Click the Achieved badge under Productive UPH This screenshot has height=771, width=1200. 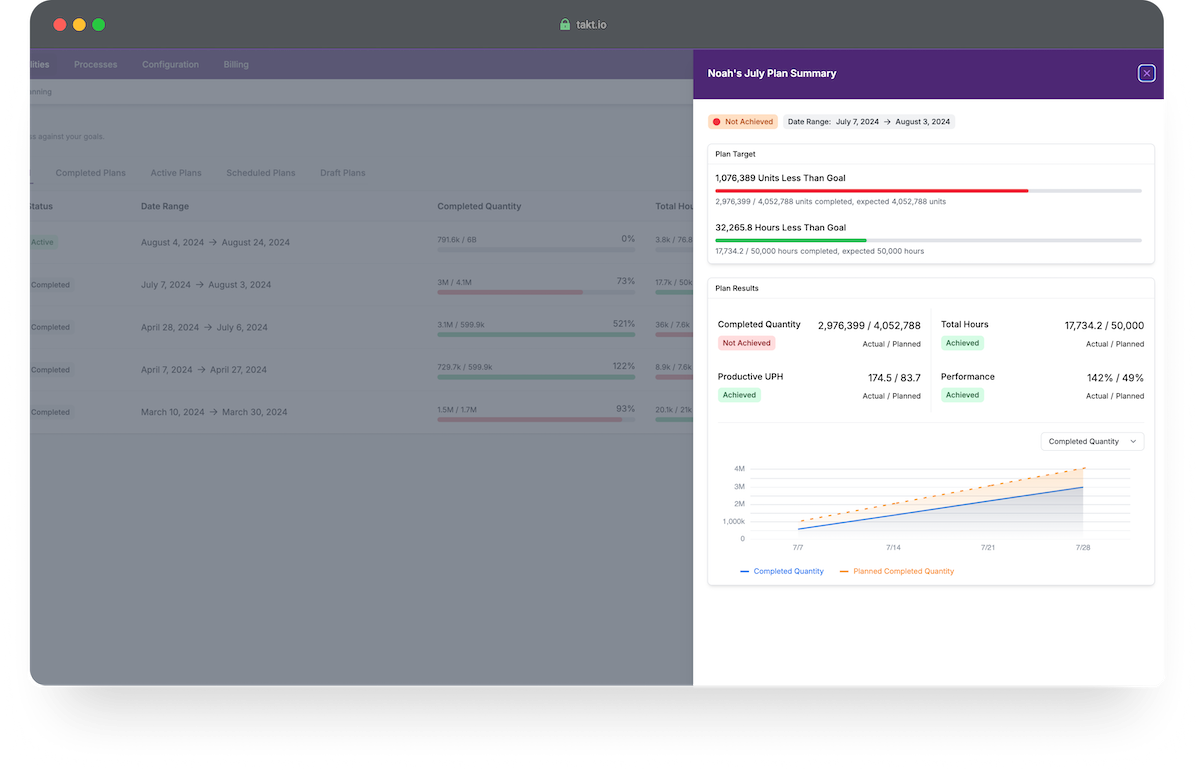739,395
